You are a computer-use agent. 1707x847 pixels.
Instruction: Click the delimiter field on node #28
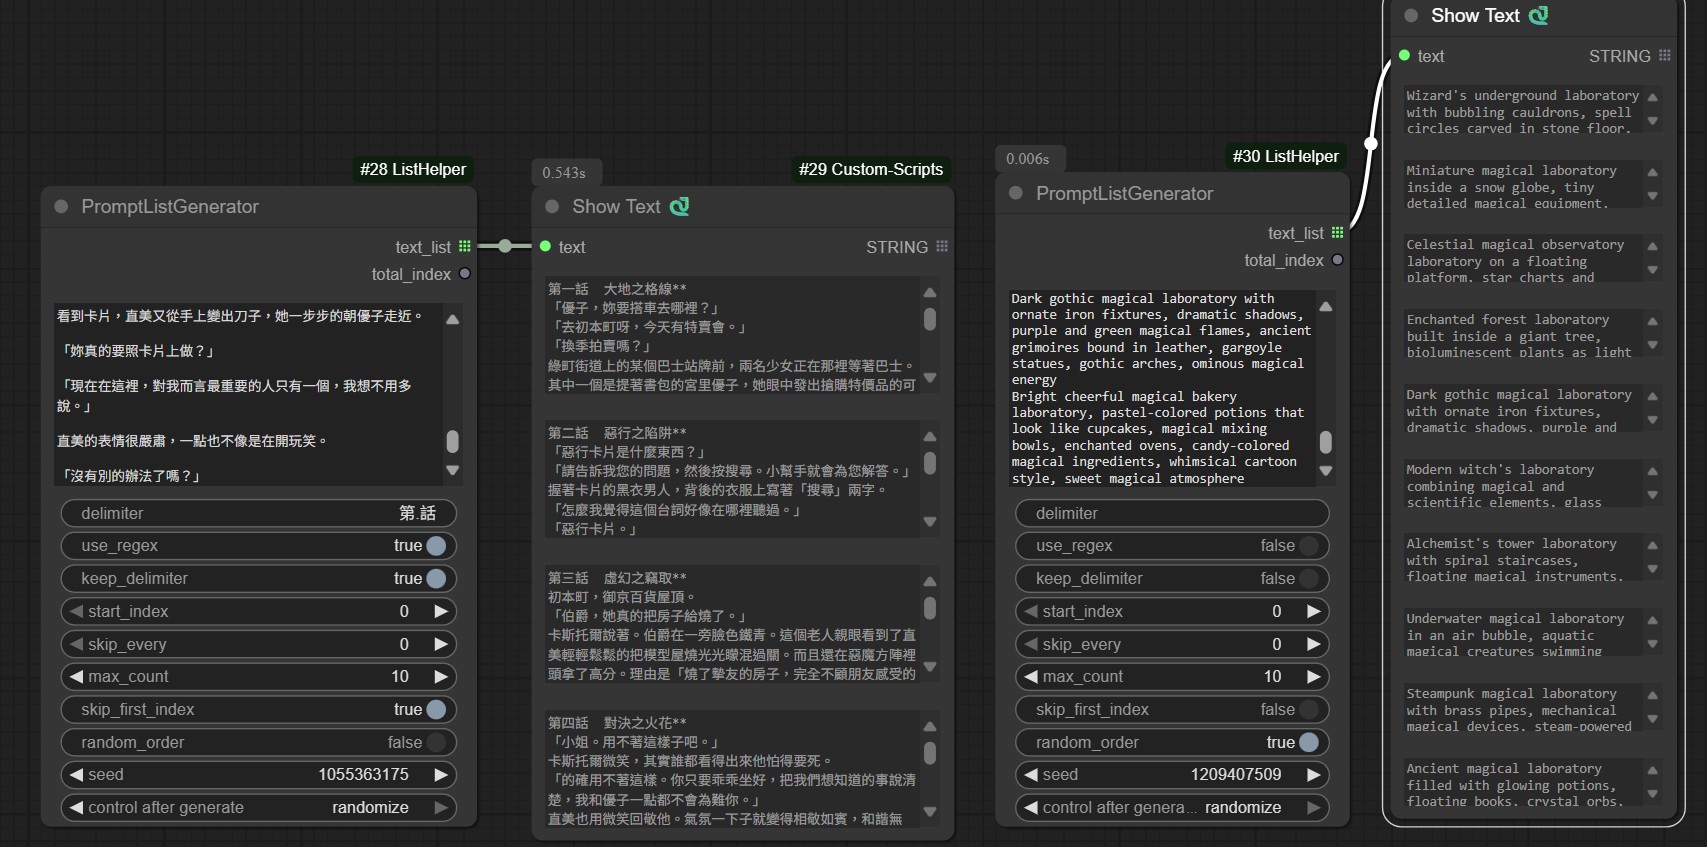[259, 513]
